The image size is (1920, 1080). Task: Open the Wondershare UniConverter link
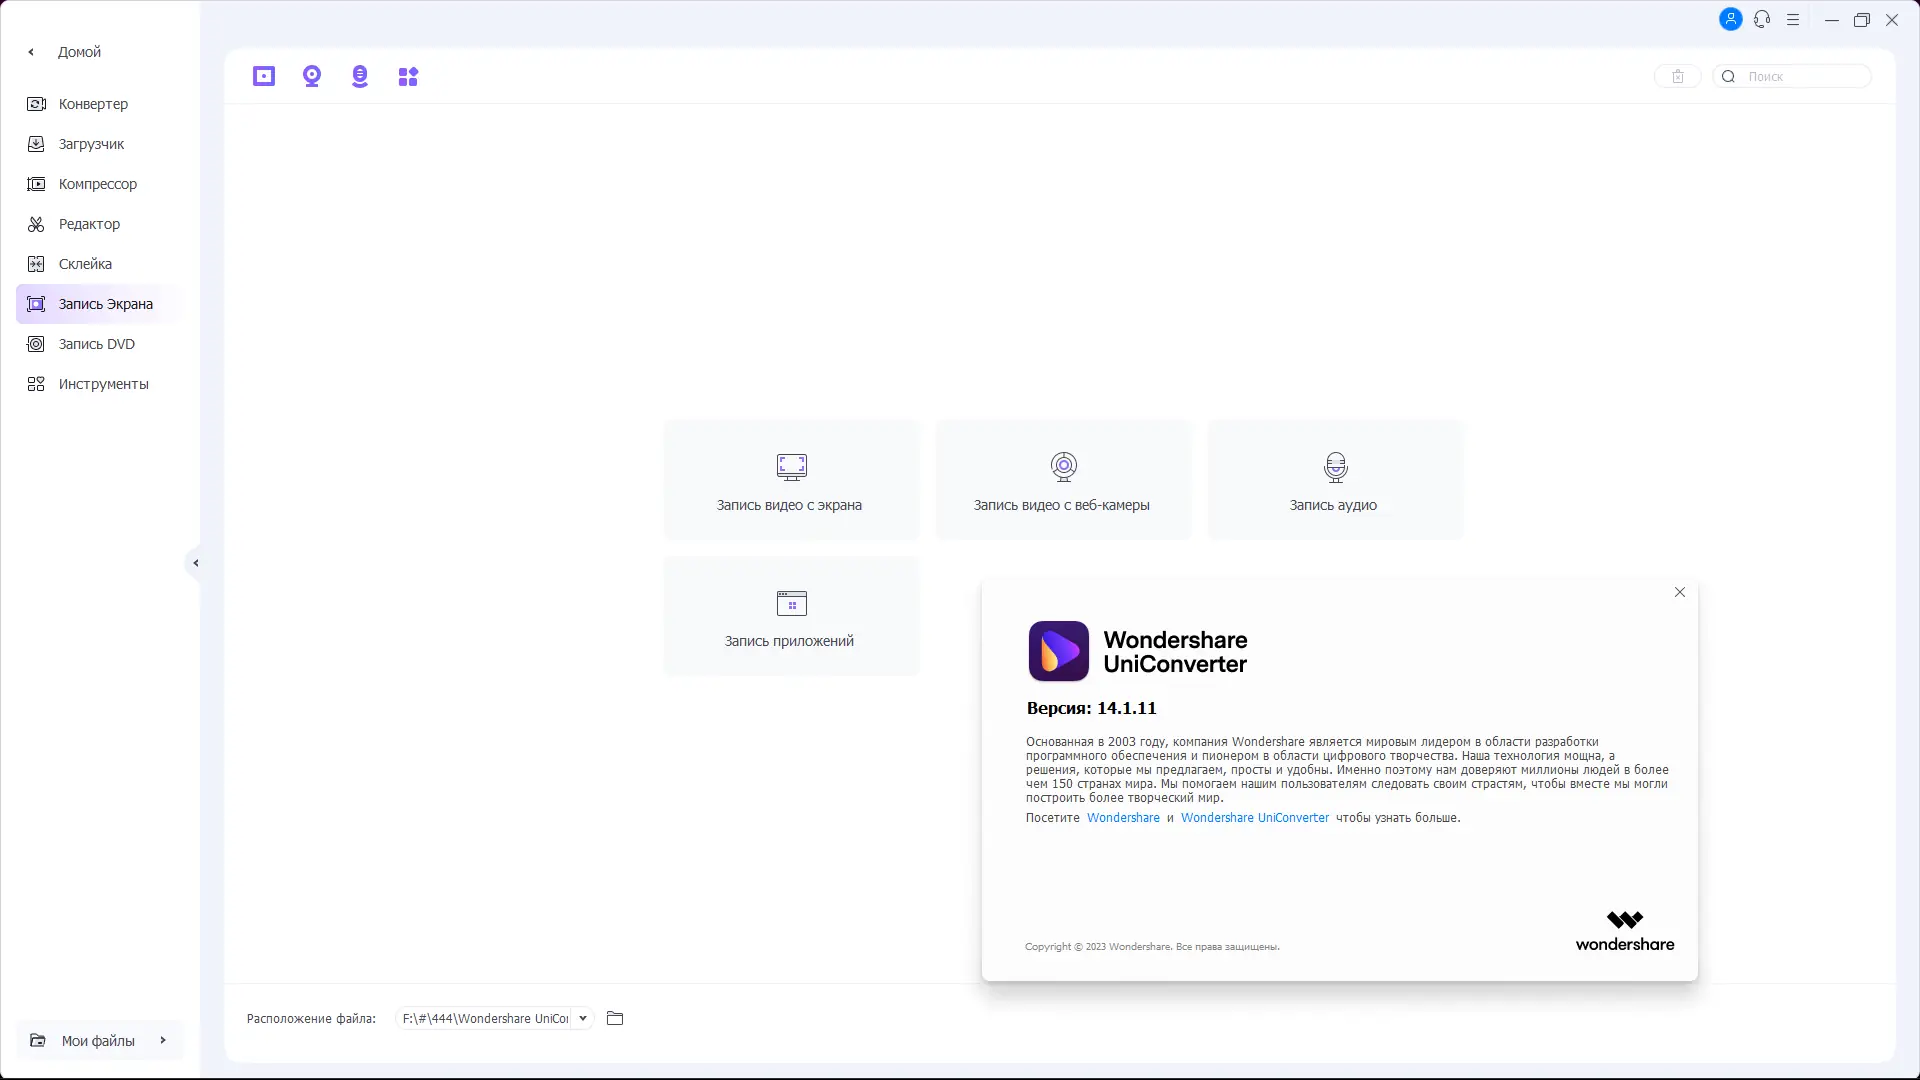pyautogui.click(x=1255, y=818)
